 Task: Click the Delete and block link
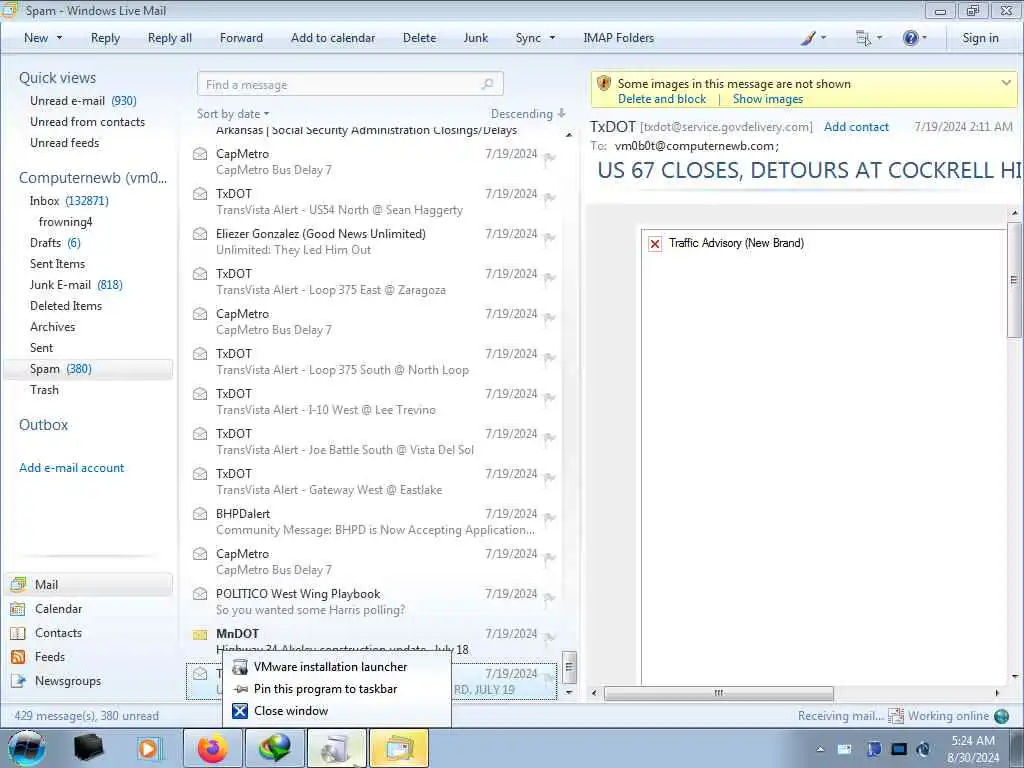pyautogui.click(x=662, y=99)
